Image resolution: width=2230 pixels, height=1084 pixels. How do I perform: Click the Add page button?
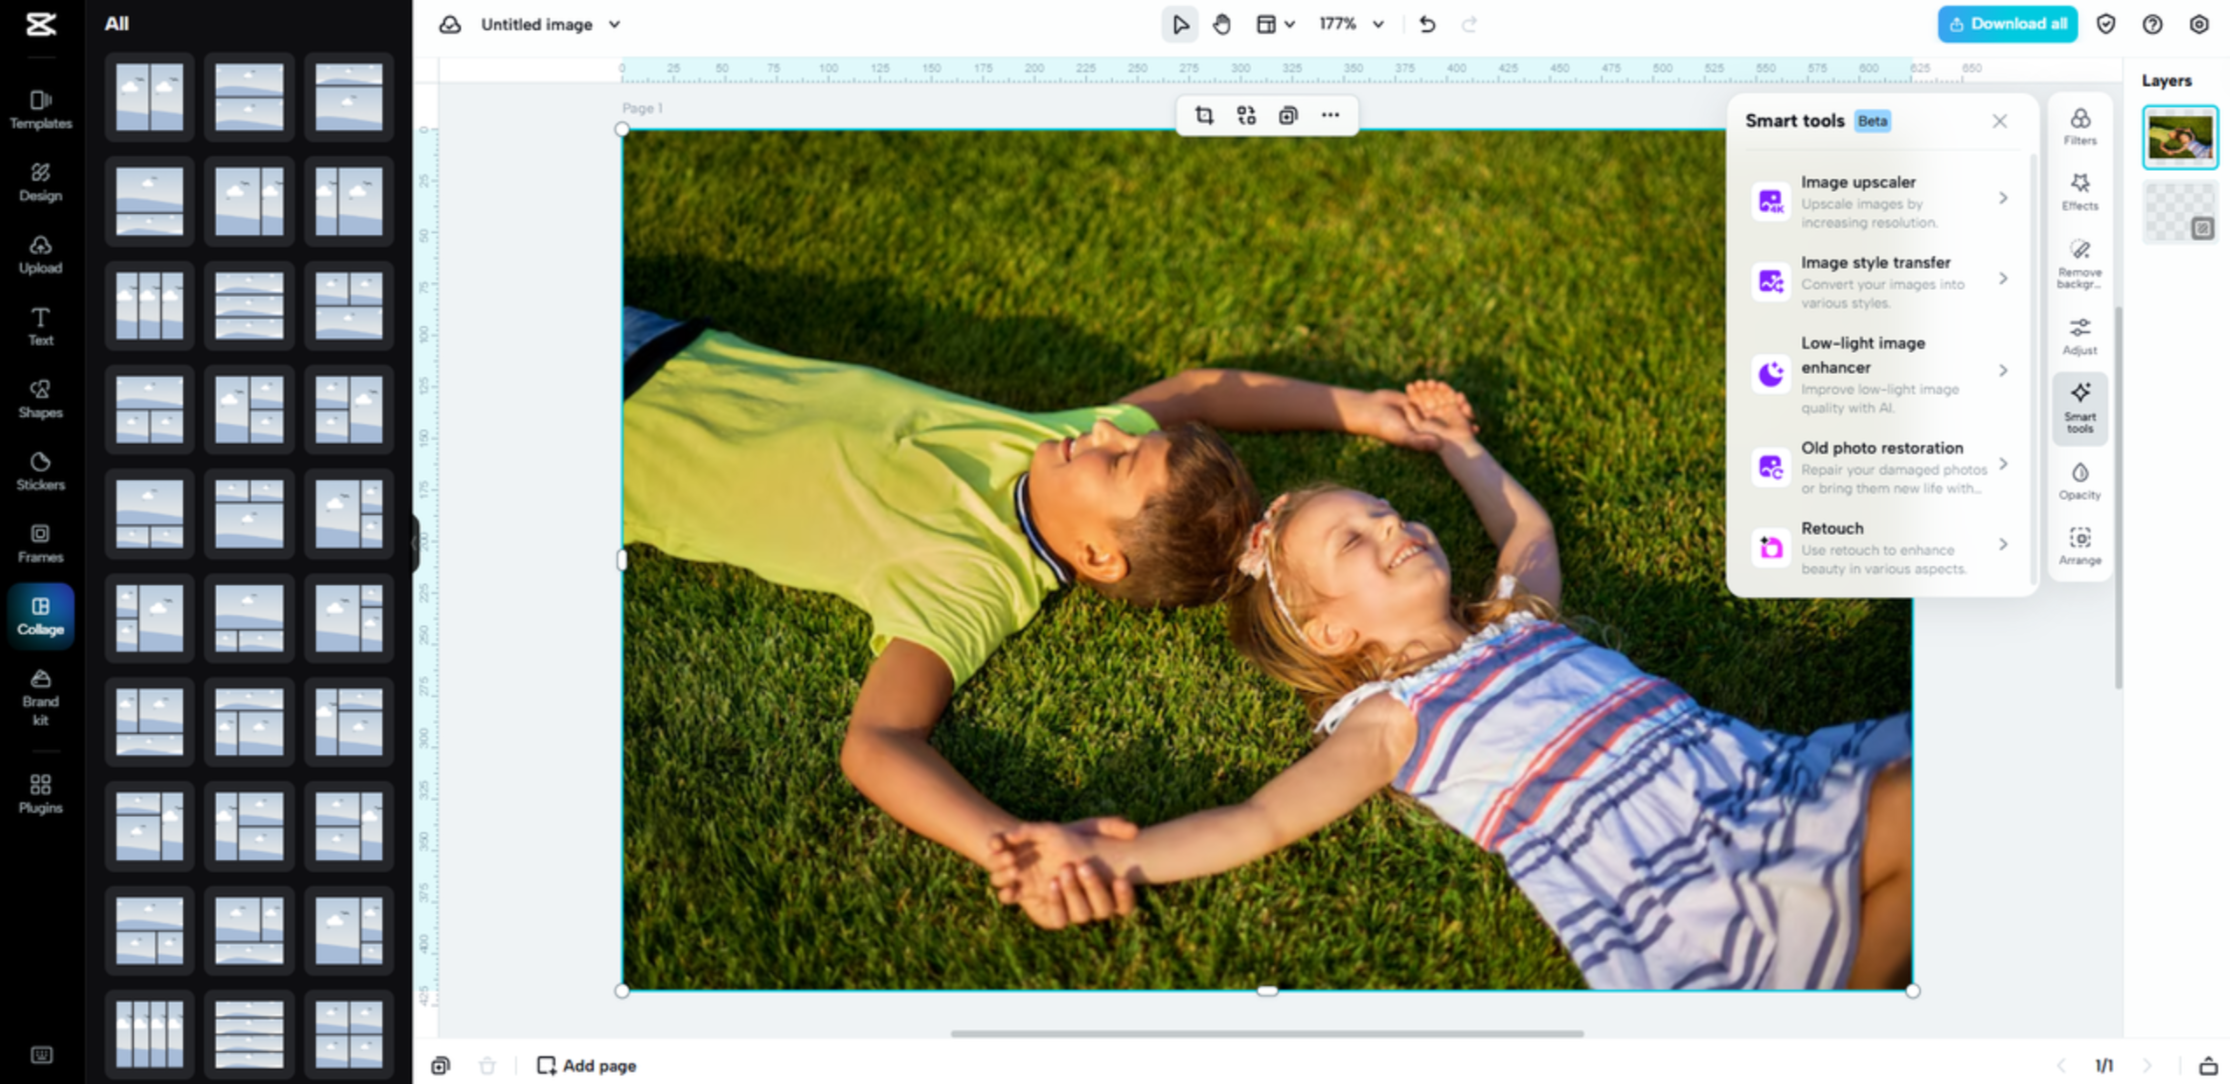(585, 1065)
